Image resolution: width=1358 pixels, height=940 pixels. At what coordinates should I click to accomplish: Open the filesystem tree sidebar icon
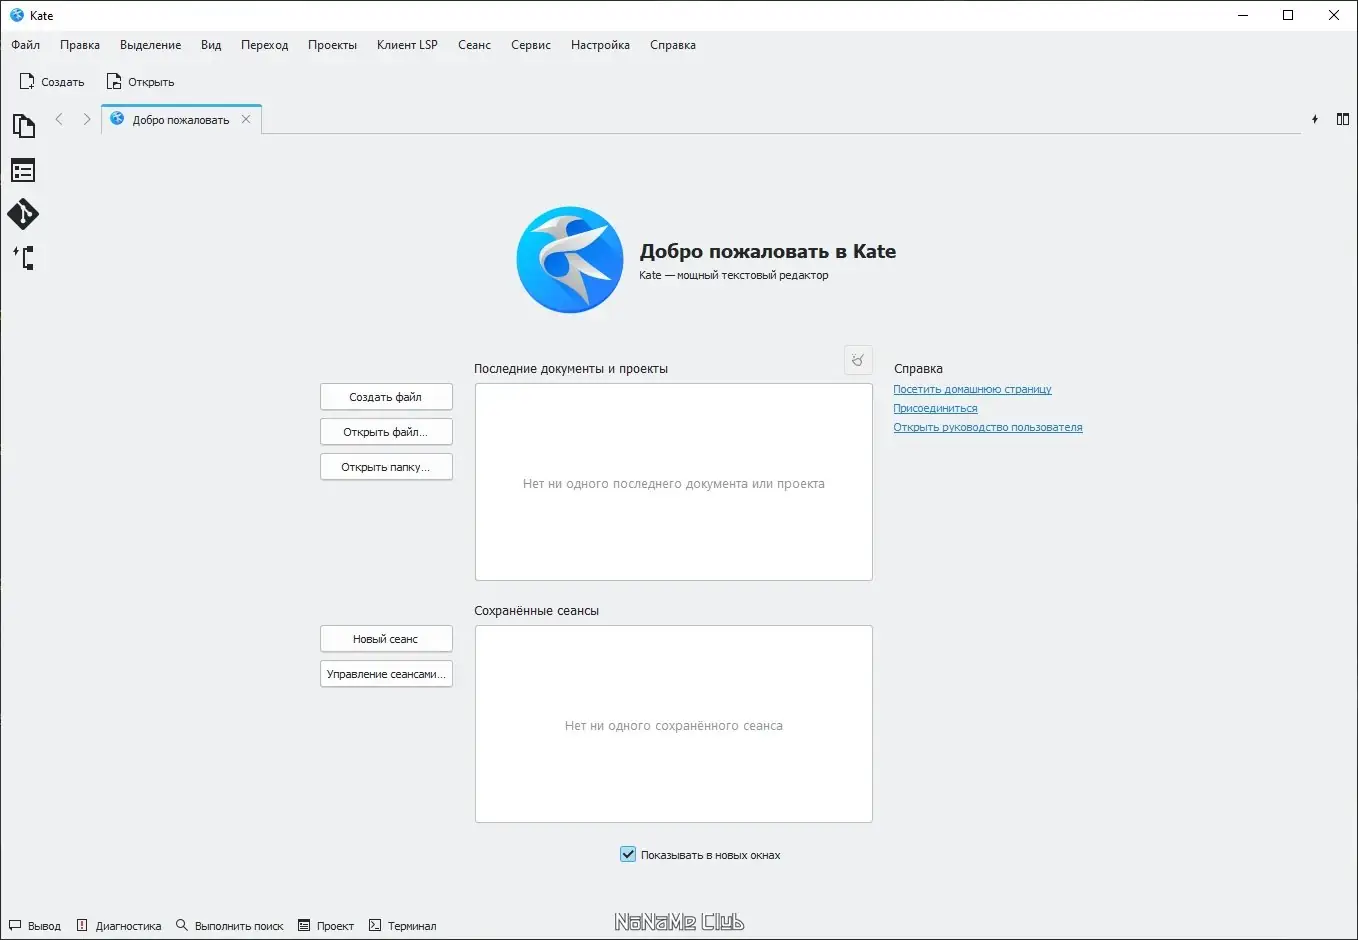tap(23, 258)
